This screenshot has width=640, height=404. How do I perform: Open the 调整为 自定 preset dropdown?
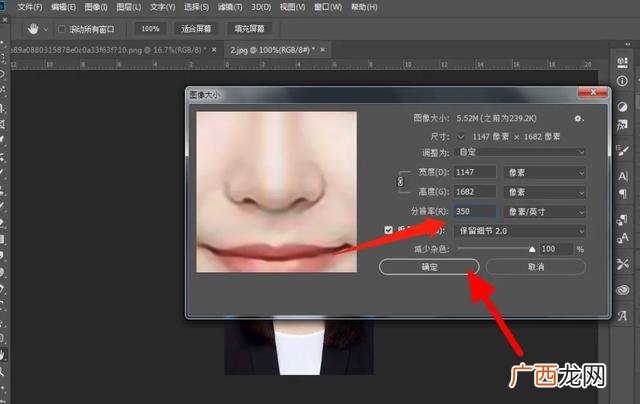[520, 152]
